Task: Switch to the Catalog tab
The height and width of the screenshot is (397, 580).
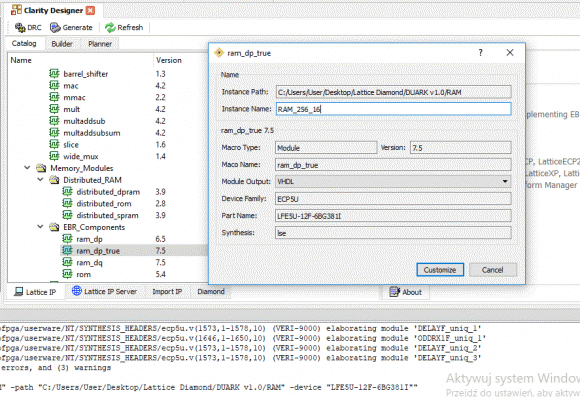Action: (x=24, y=43)
